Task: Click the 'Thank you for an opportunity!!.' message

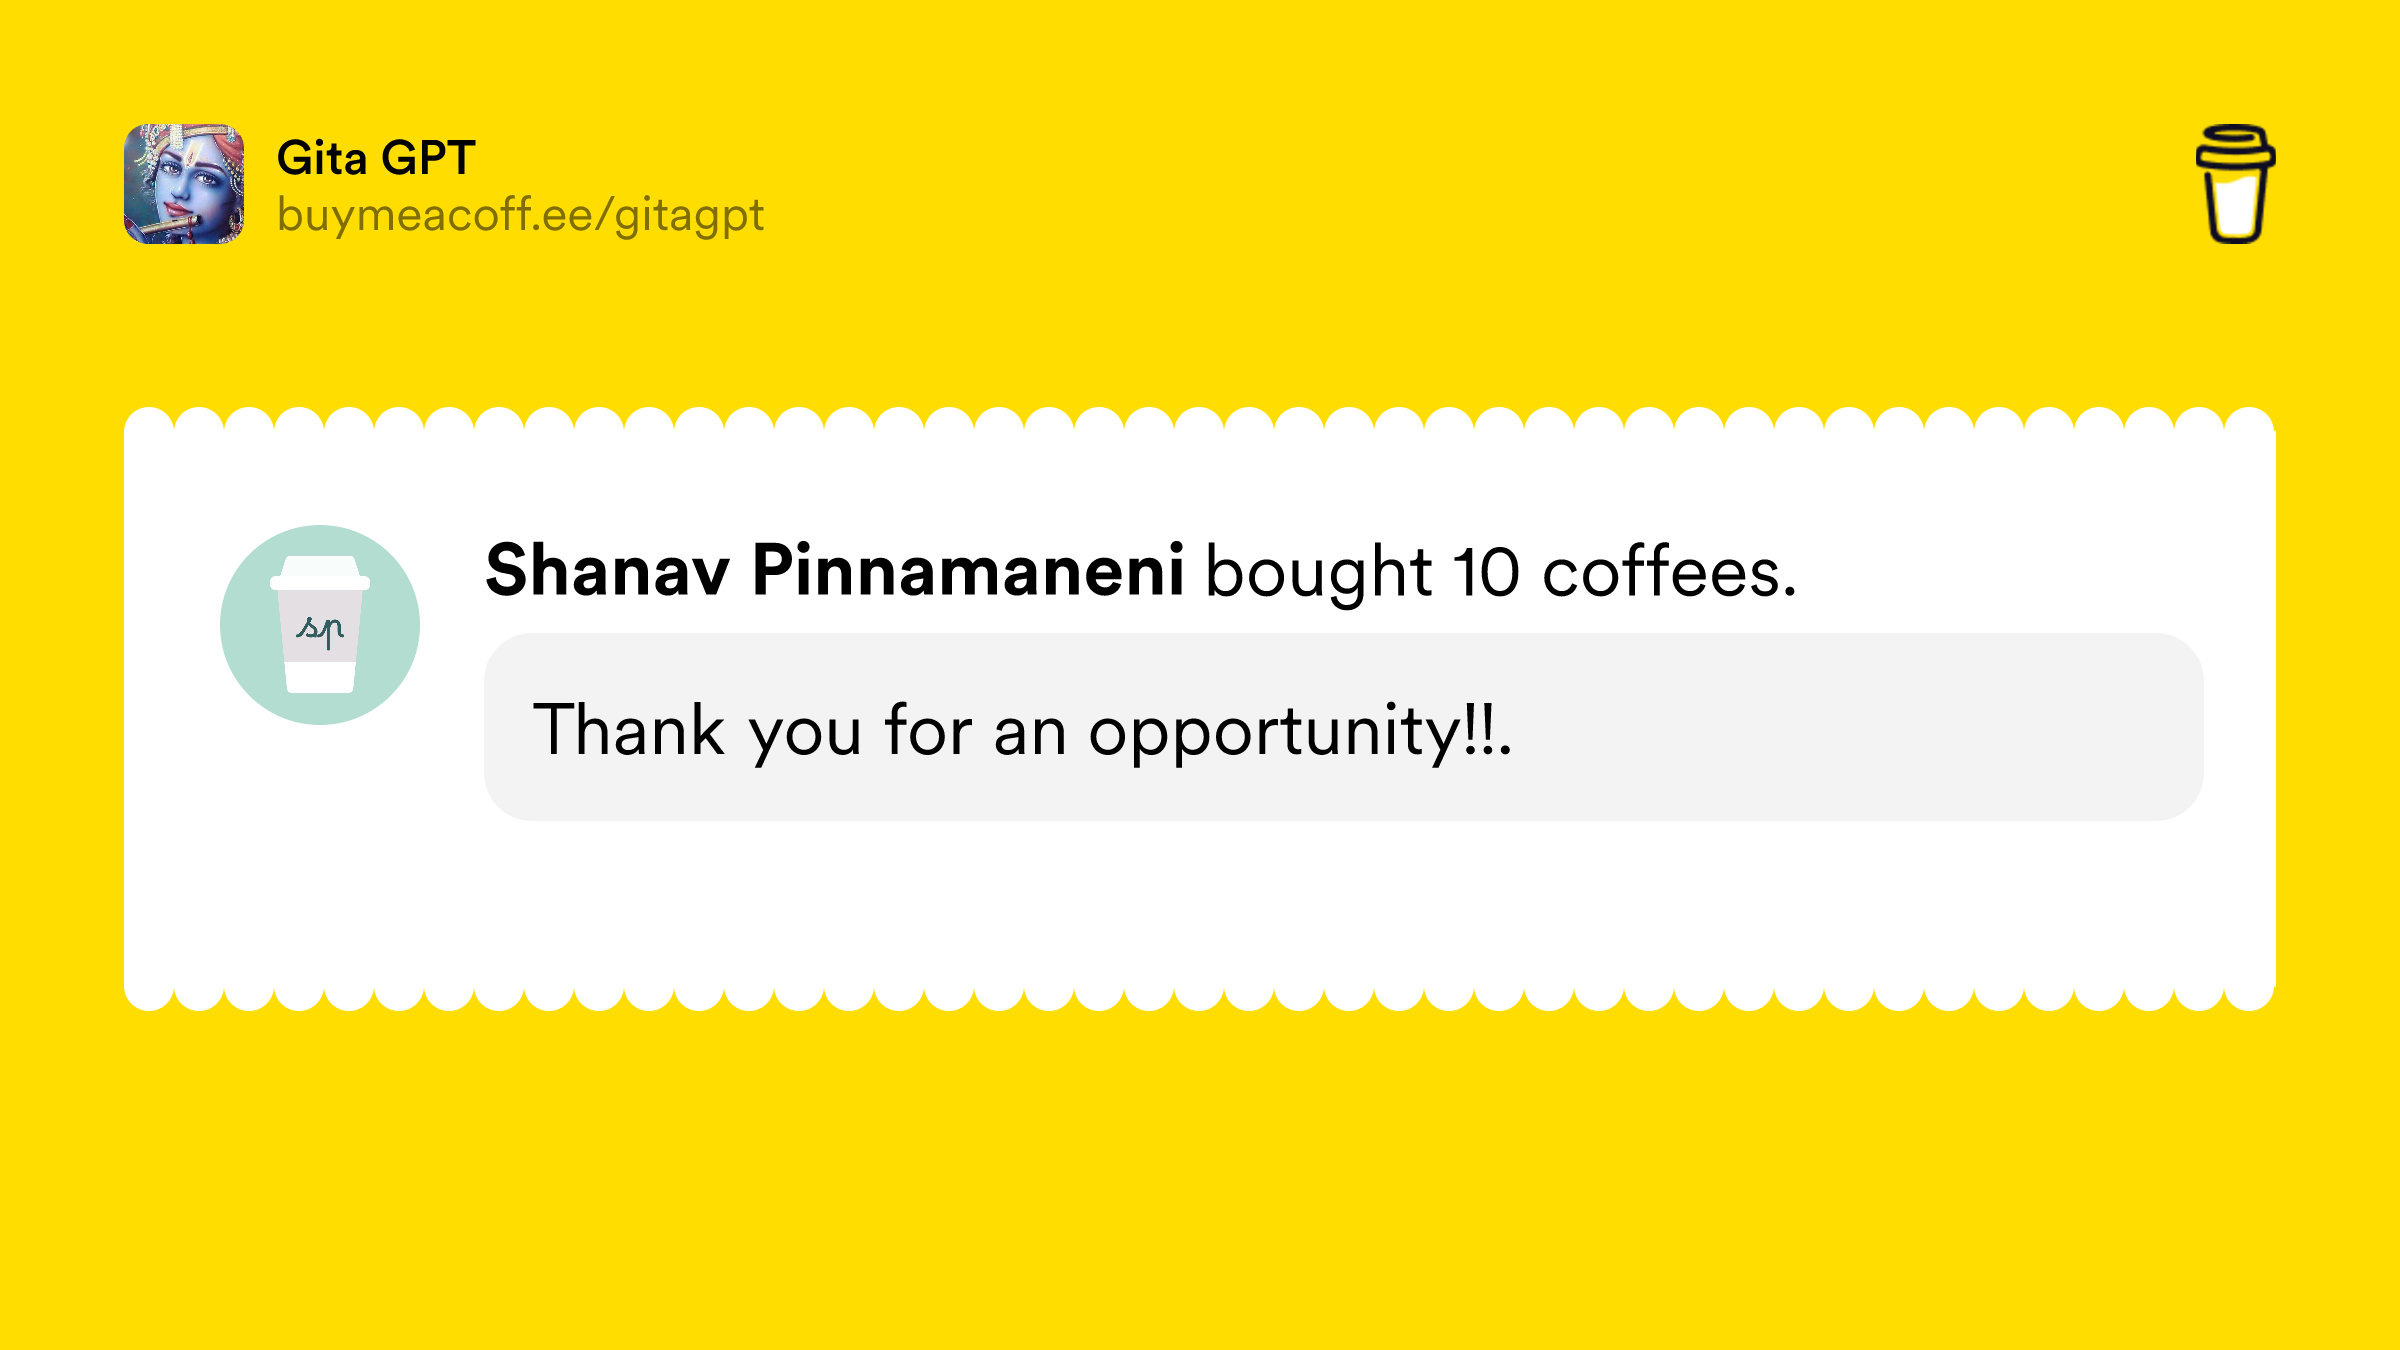Action: click(1023, 731)
